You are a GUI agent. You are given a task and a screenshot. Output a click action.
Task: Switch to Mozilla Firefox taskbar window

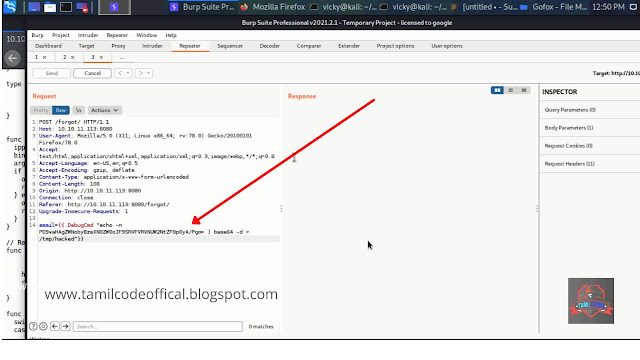point(273,7)
